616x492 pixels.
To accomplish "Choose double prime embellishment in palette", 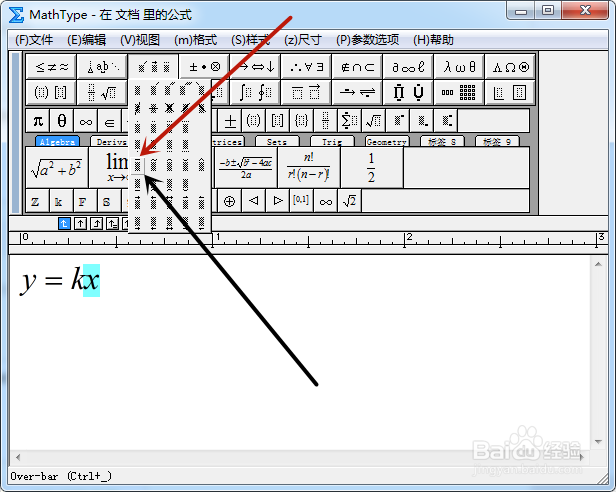I will click(x=170, y=90).
